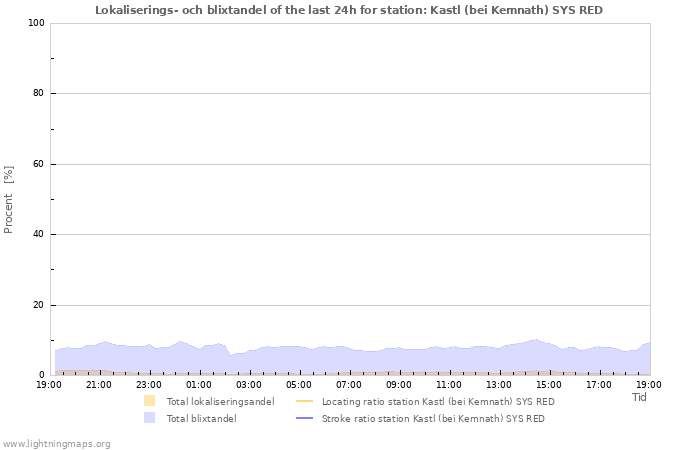Click the 09:00 time axis tick label
The width and height of the screenshot is (700, 450).
pos(399,384)
